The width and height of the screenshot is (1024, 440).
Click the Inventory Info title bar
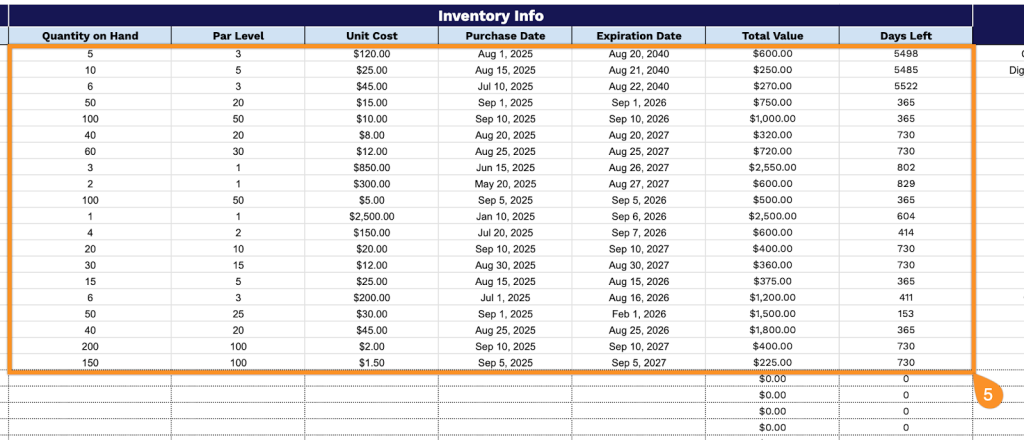pyautogui.click(x=490, y=15)
